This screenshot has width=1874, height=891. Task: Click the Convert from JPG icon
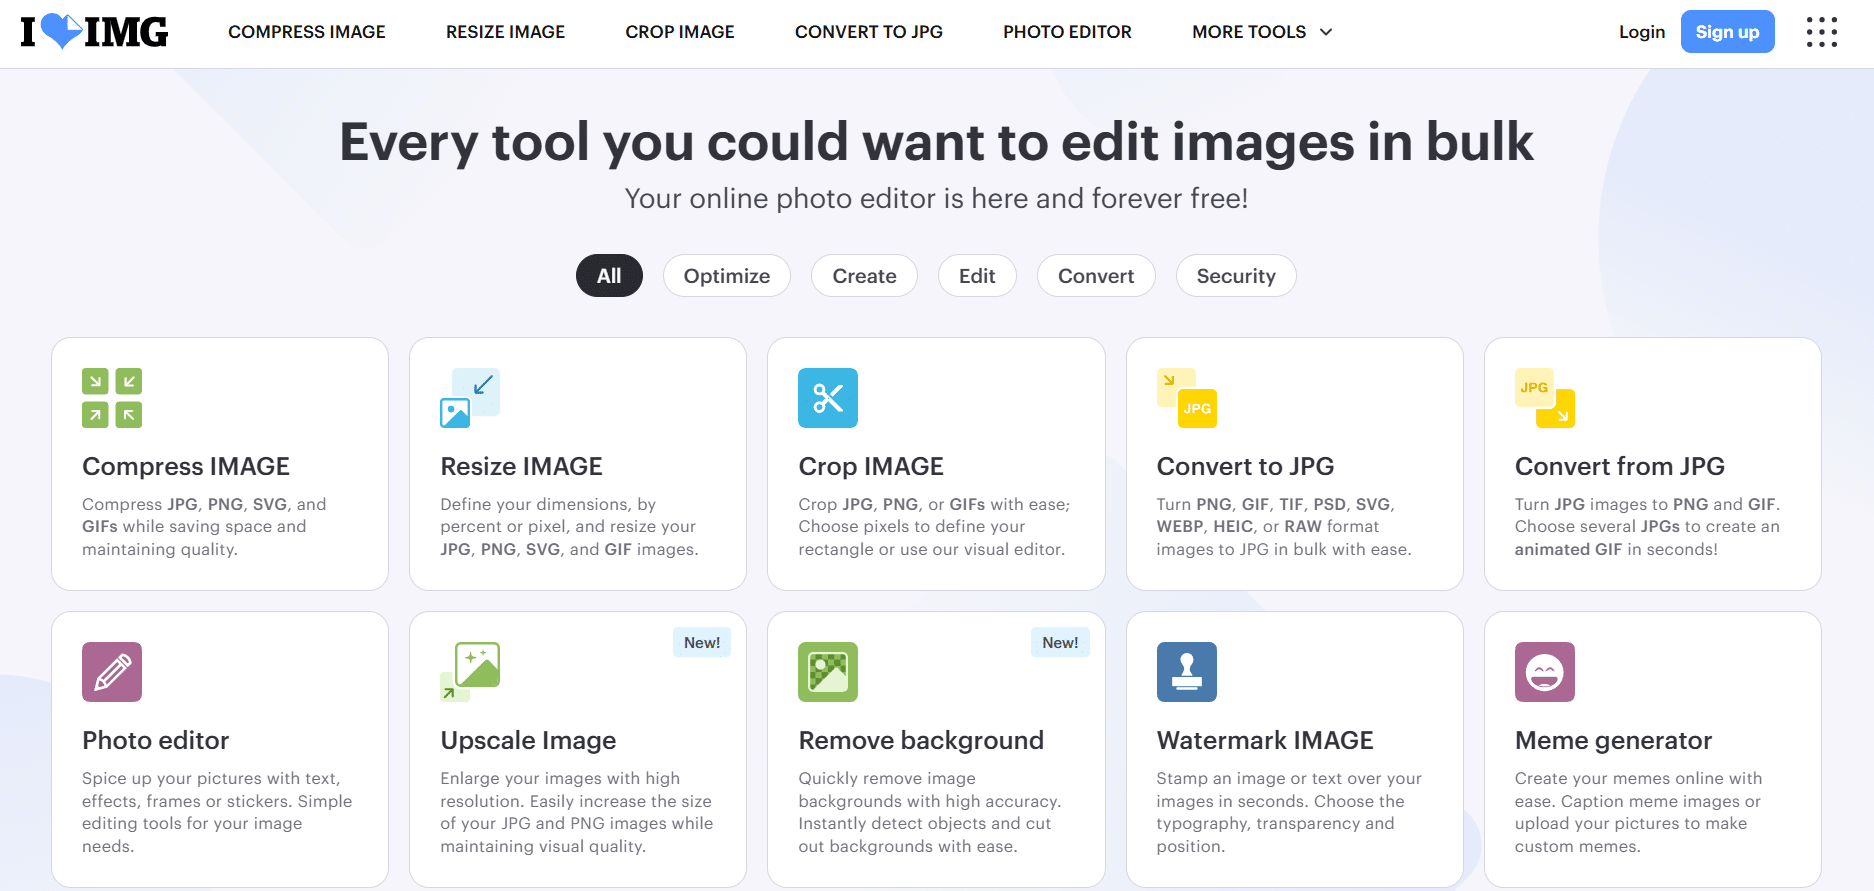point(1545,398)
